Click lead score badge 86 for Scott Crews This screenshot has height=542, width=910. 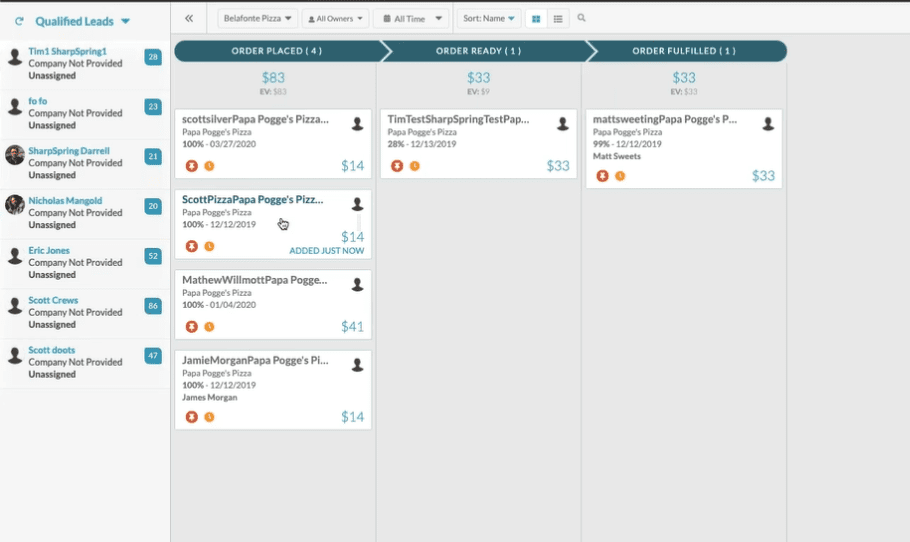coord(153,306)
